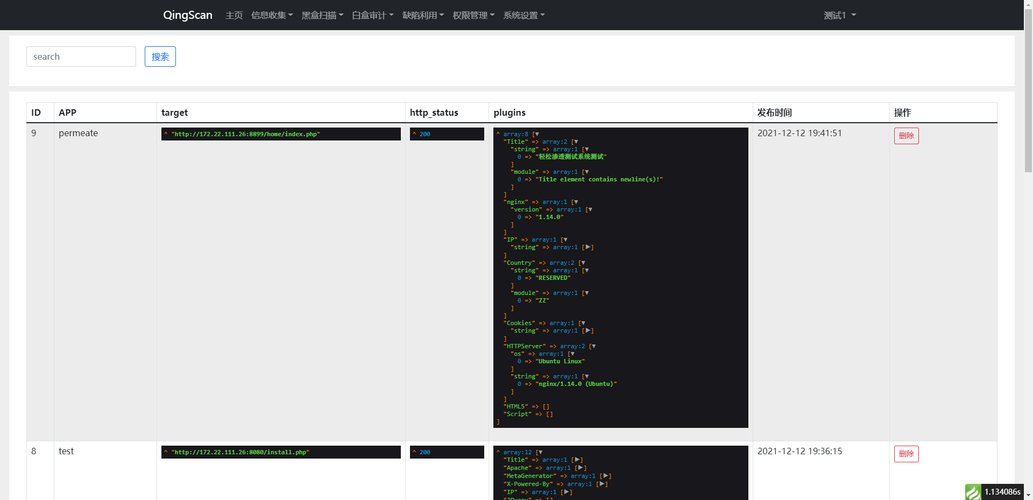Click the caret before the test row's 200 status
Image resolution: width=1033 pixels, height=500 pixels.
pyautogui.click(x=414, y=453)
